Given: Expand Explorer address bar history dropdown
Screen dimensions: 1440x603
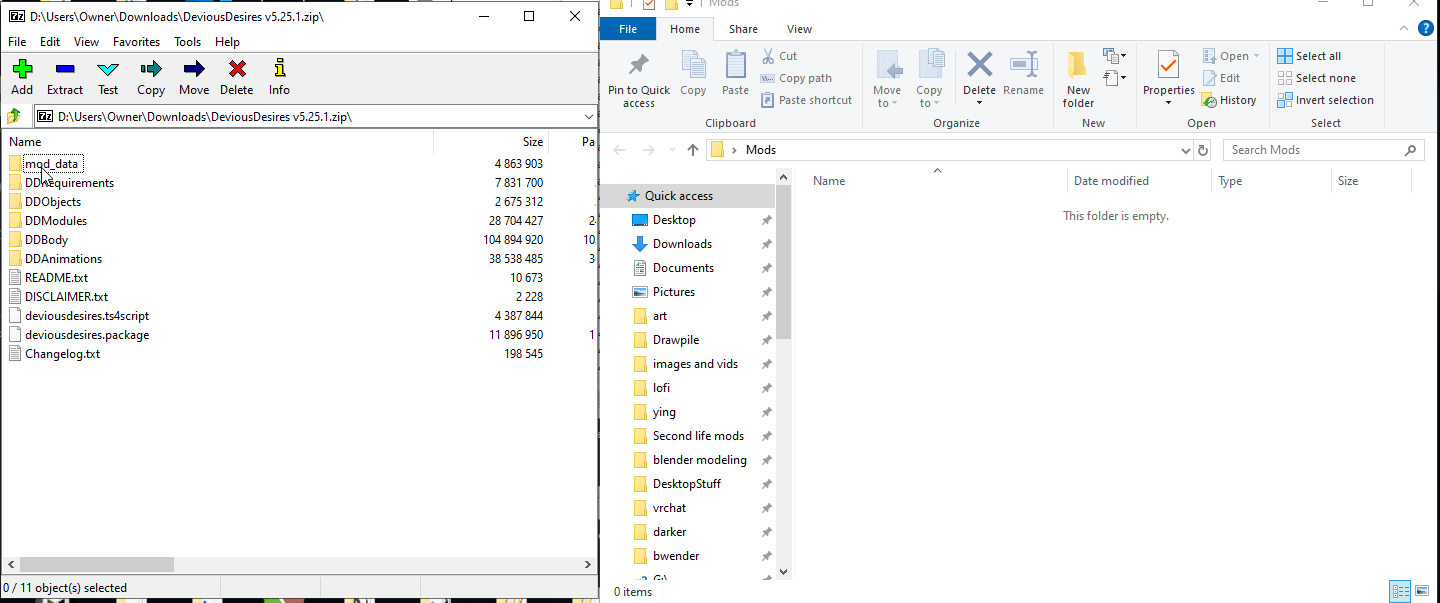Looking at the screenshot, I should pyautogui.click(x=1186, y=150).
